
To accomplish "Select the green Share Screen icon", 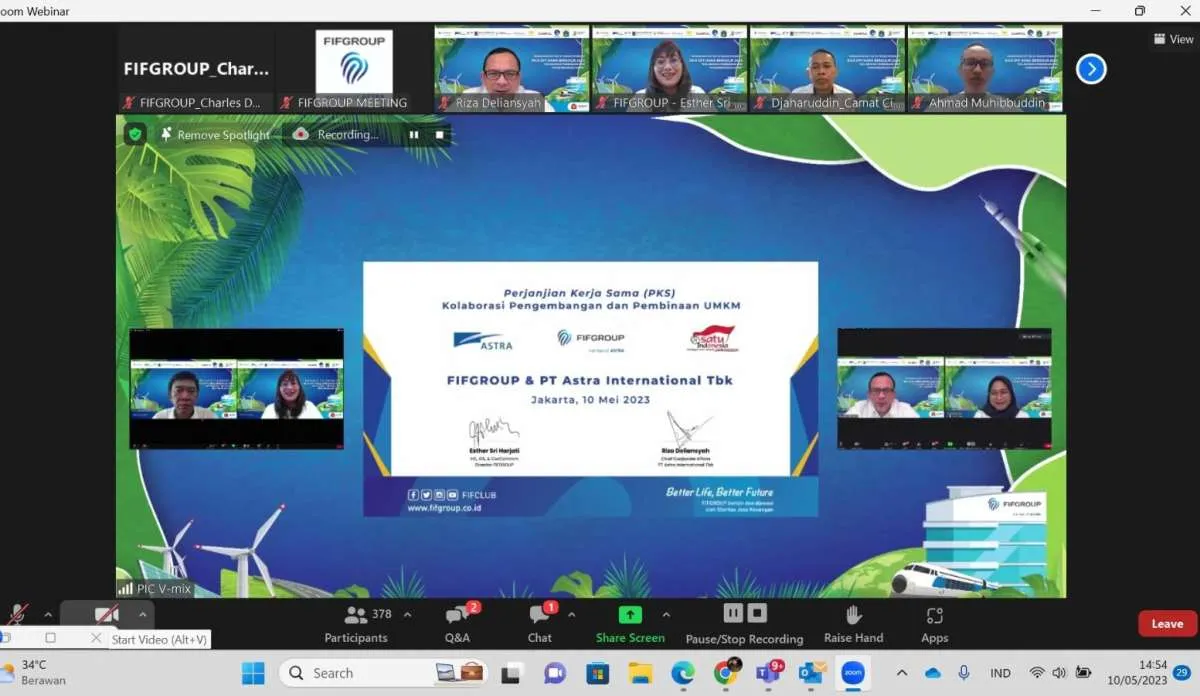I will tap(629, 614).
